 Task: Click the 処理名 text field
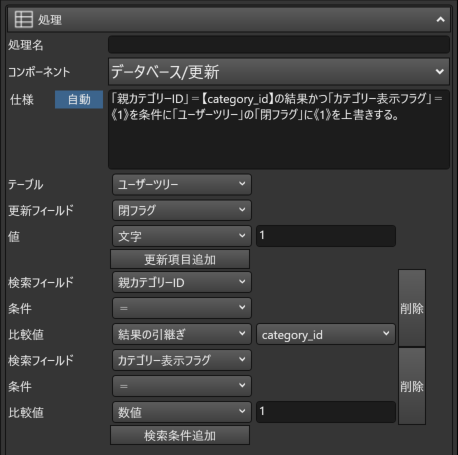pos(279,45)
